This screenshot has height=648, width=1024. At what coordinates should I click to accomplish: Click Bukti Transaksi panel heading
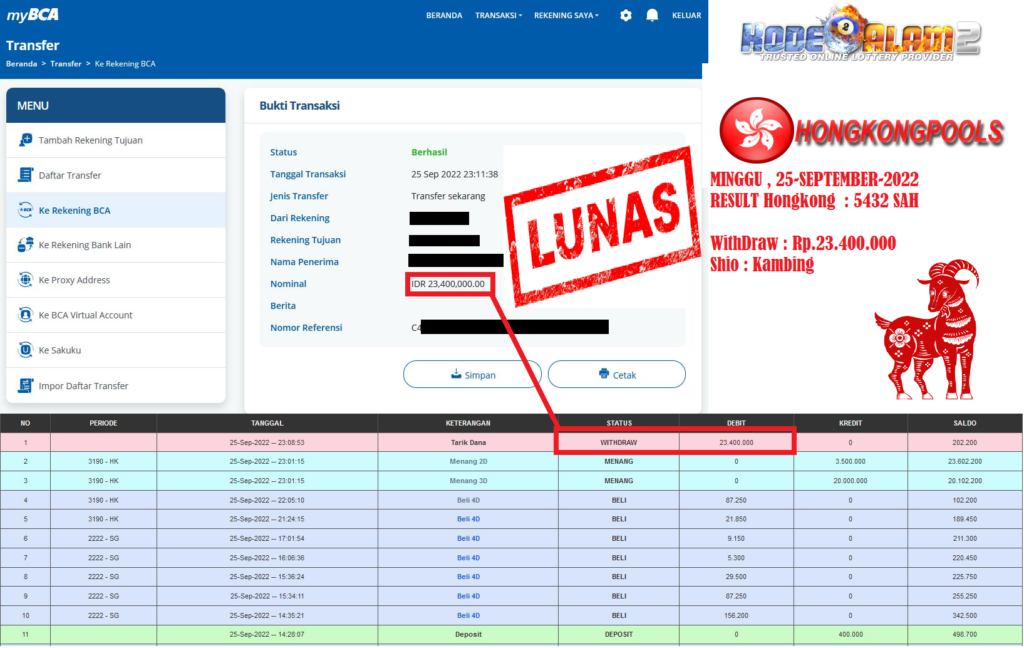click(x=300, y=106)
